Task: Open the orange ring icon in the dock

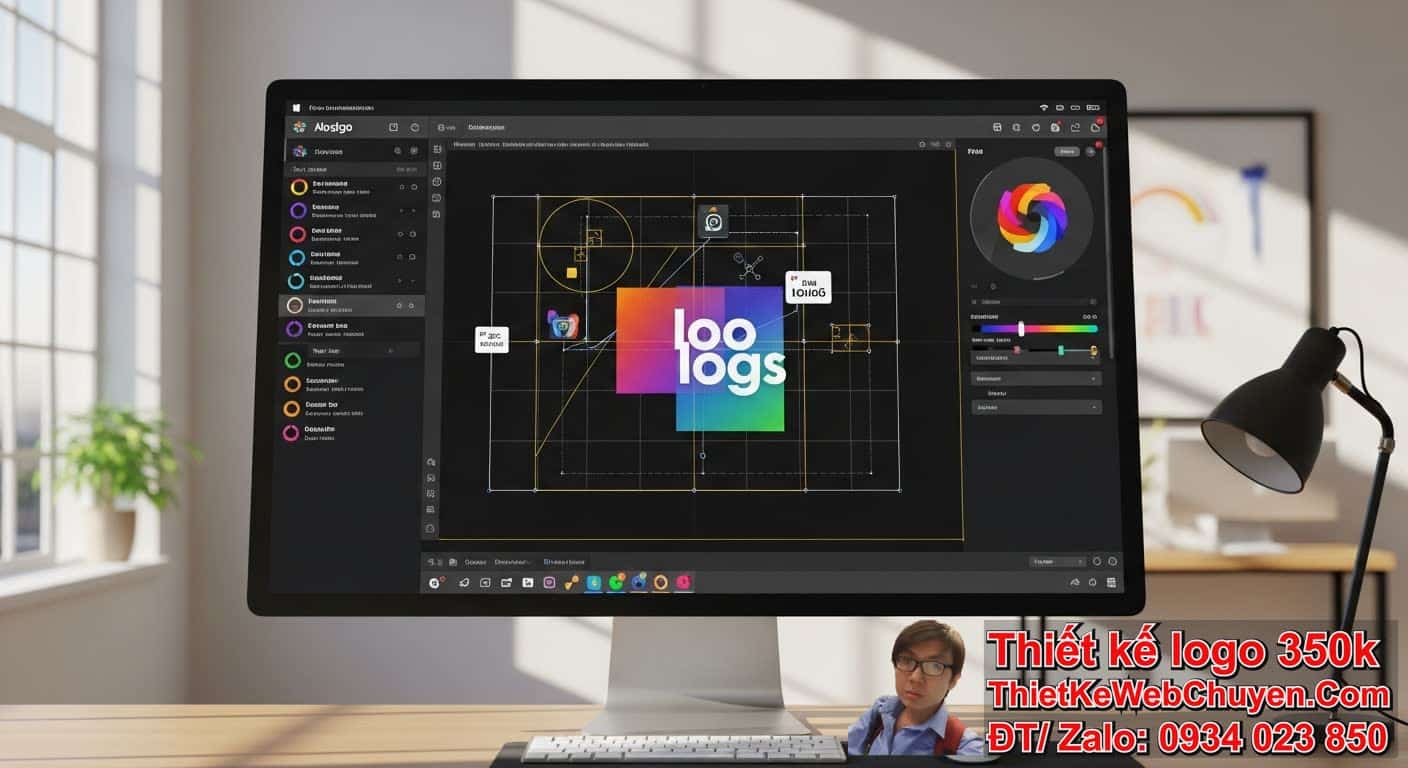Action: [661, 582]
